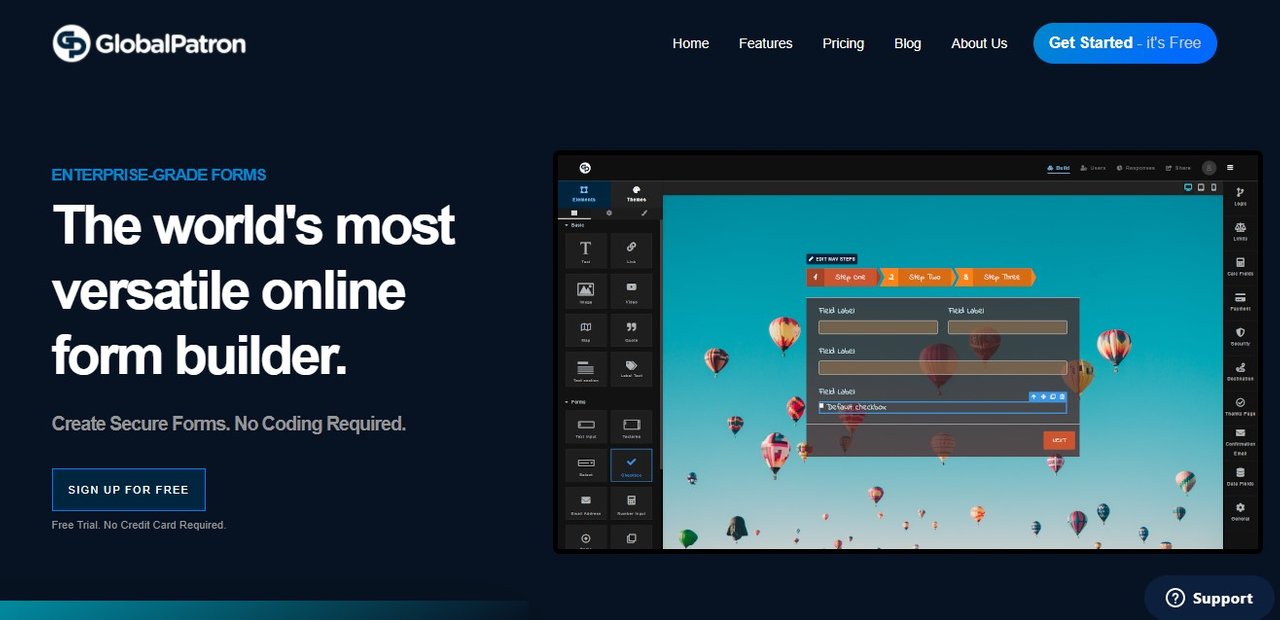Open the Blog link
The height and width of the screenshot is (620, 1280).
point(908,43)
